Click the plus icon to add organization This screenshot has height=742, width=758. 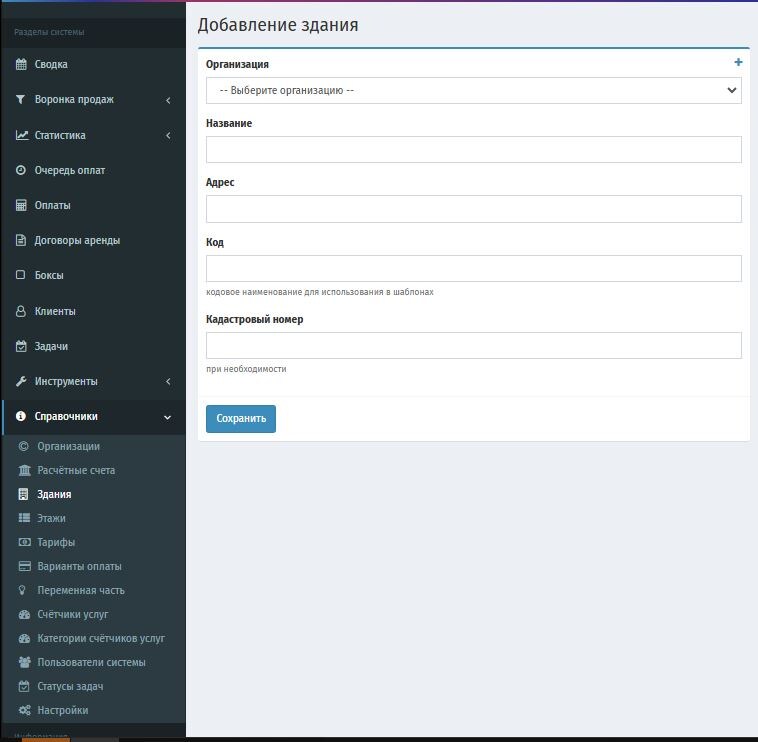click(x=738, y=62)
